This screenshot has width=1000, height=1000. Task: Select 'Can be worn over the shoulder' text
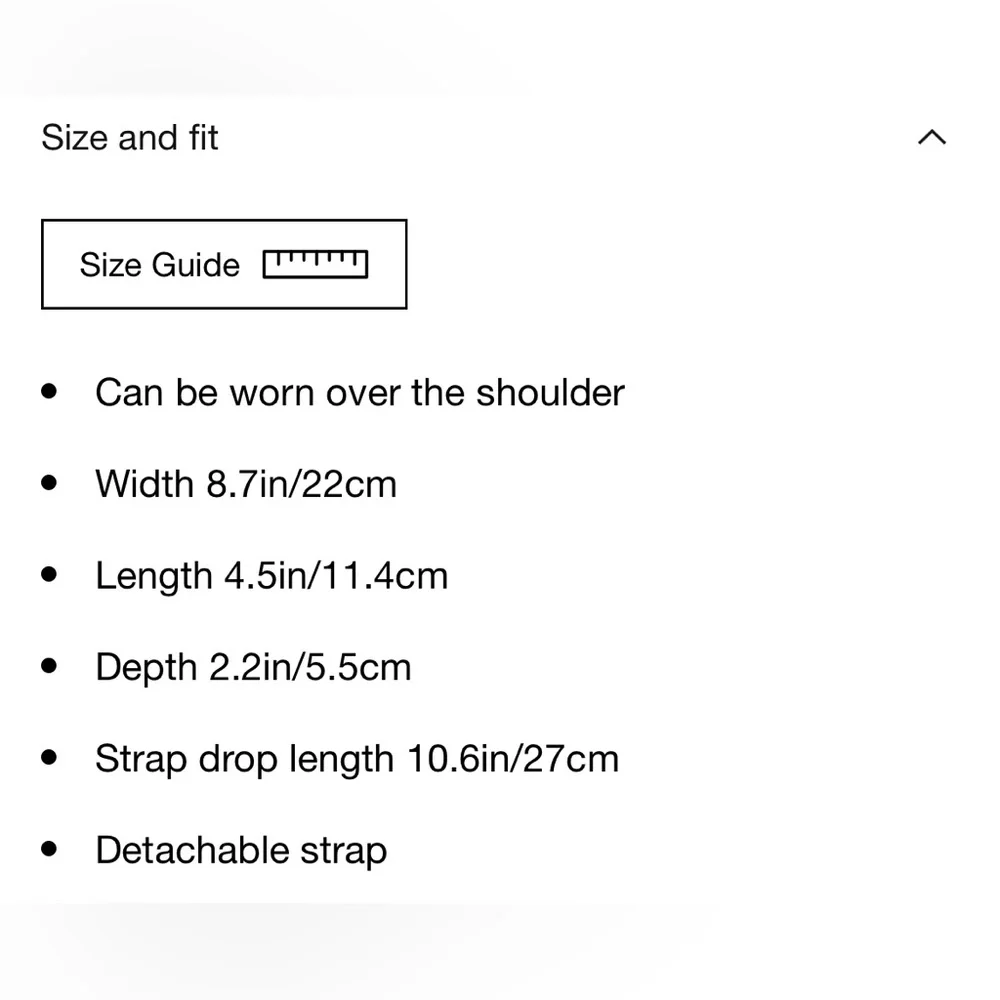359,393
